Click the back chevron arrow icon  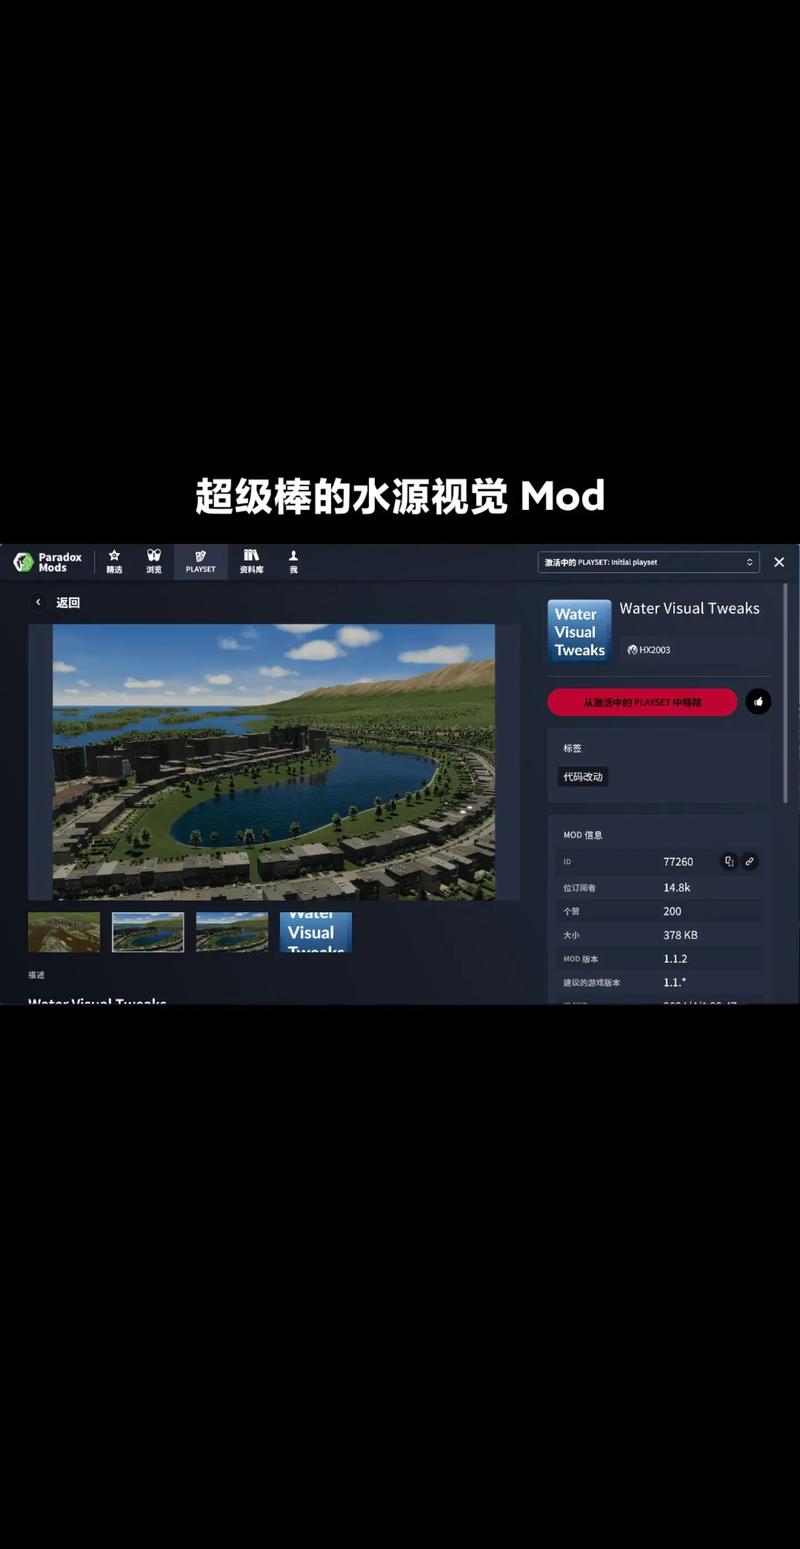pyautogui.click(x=38, y=602)
